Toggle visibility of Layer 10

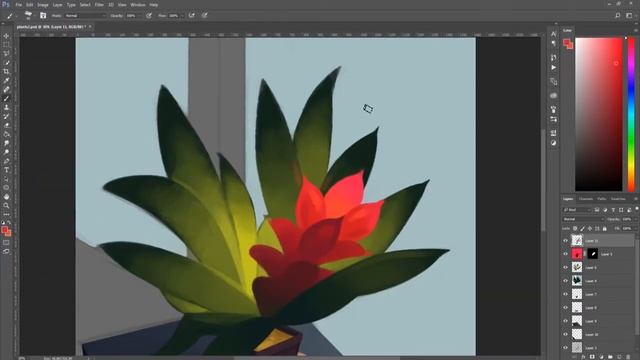[x=566, y=334]
